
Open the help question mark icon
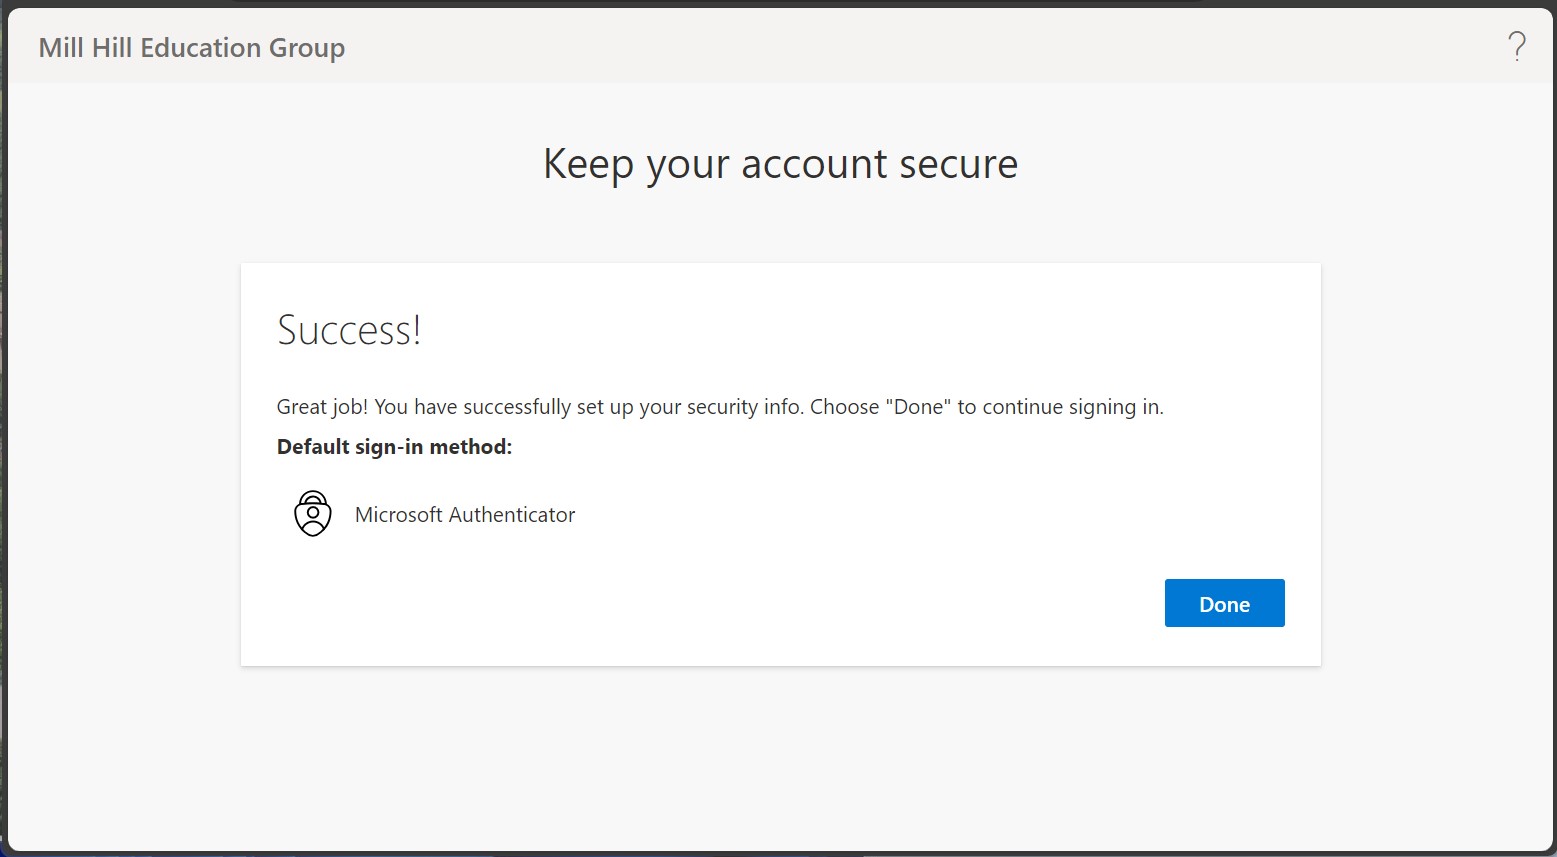(1517, 47)
